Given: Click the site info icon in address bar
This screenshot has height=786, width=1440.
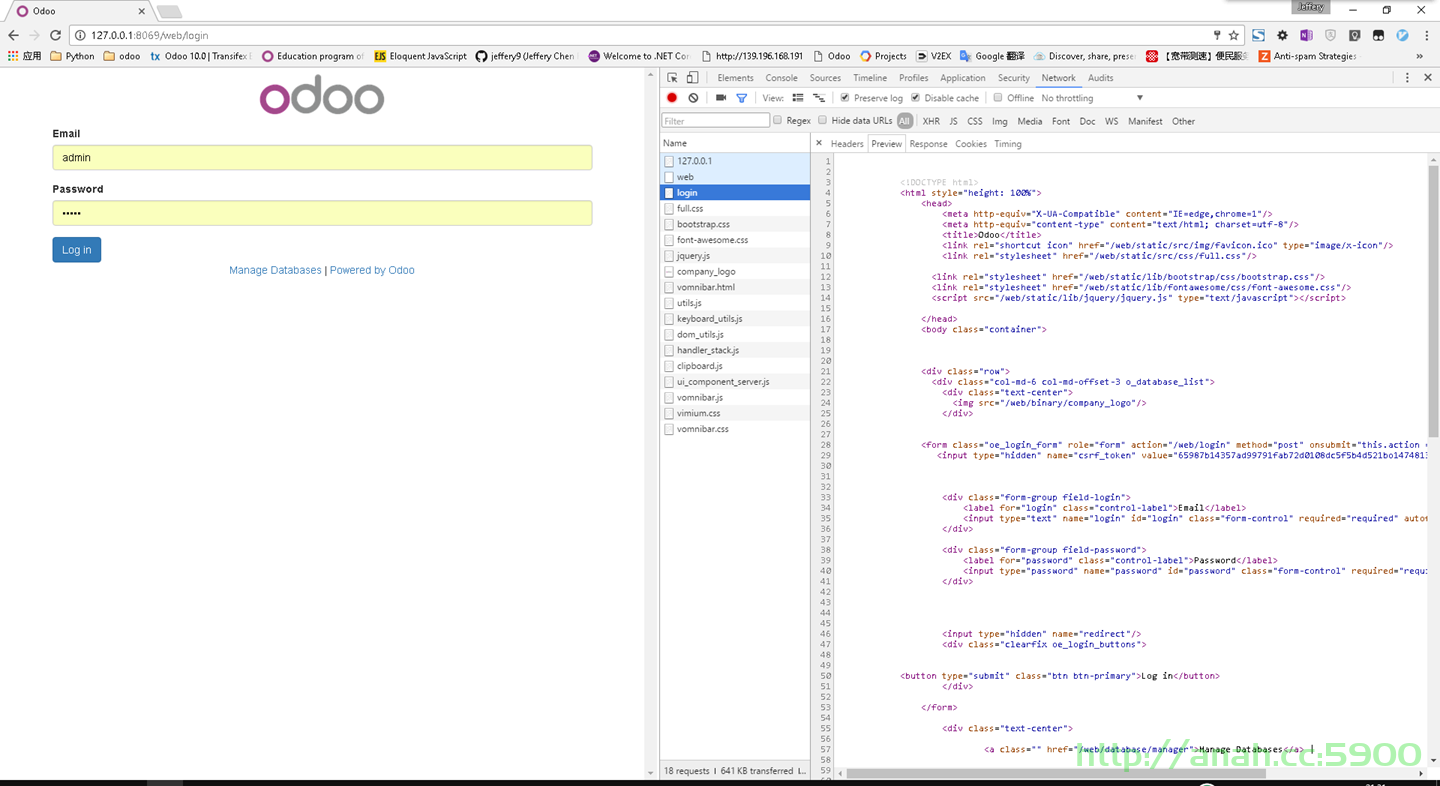Looking at the screenshot, I should (x=81, y=35).
